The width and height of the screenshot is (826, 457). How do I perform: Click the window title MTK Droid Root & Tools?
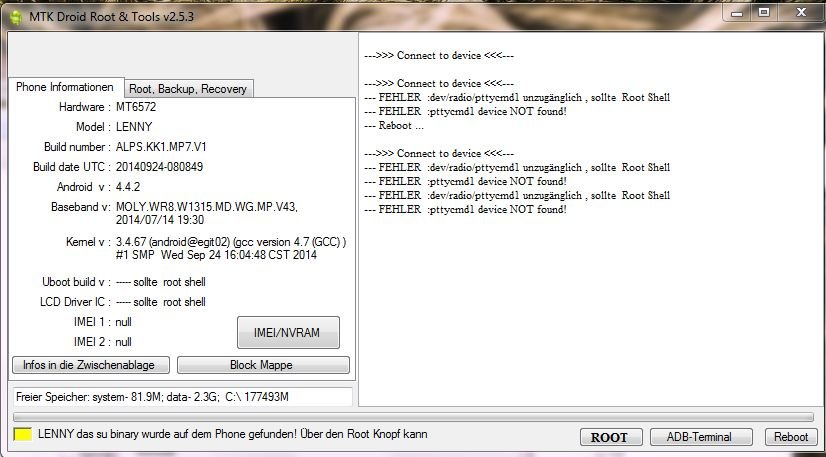[112, 17]
